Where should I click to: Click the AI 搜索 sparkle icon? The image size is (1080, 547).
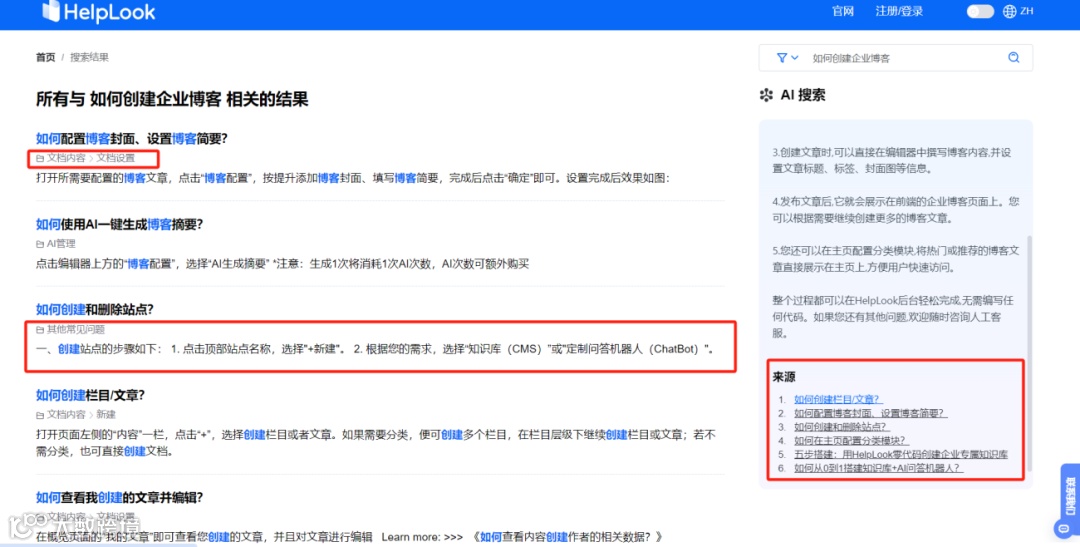(766, 95)
